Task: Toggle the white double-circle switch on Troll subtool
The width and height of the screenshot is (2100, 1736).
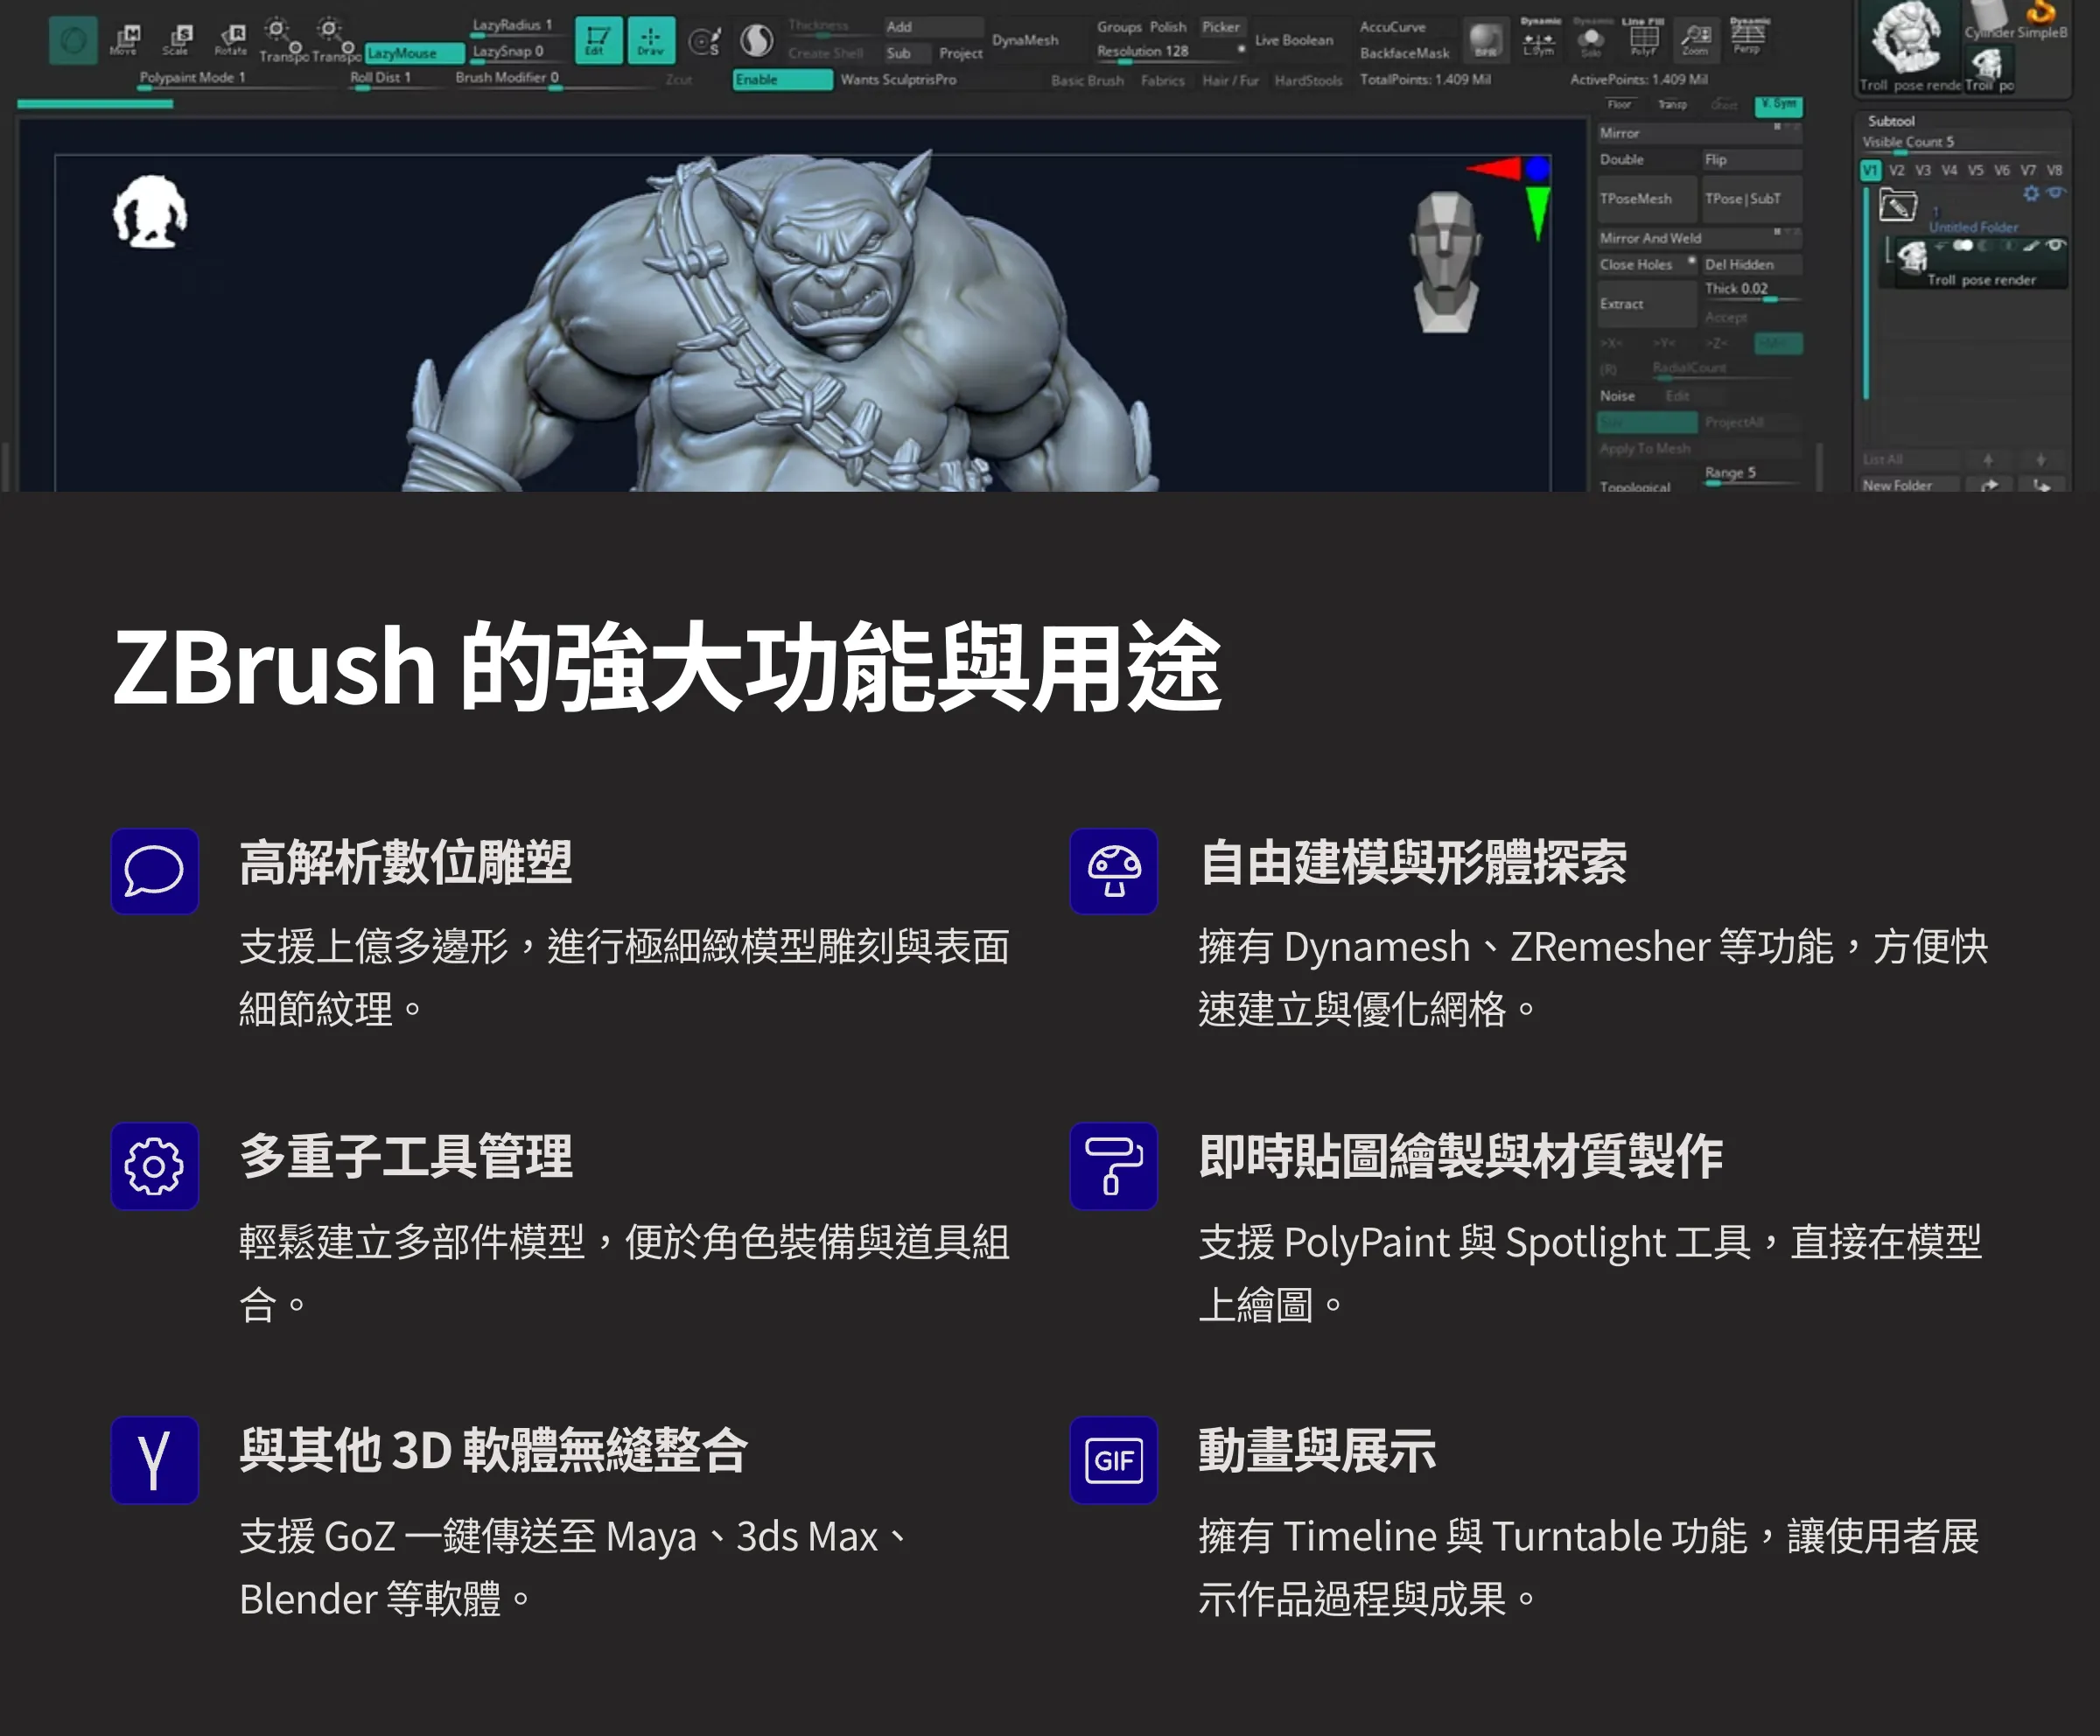Action: (x=1964, y=245)
